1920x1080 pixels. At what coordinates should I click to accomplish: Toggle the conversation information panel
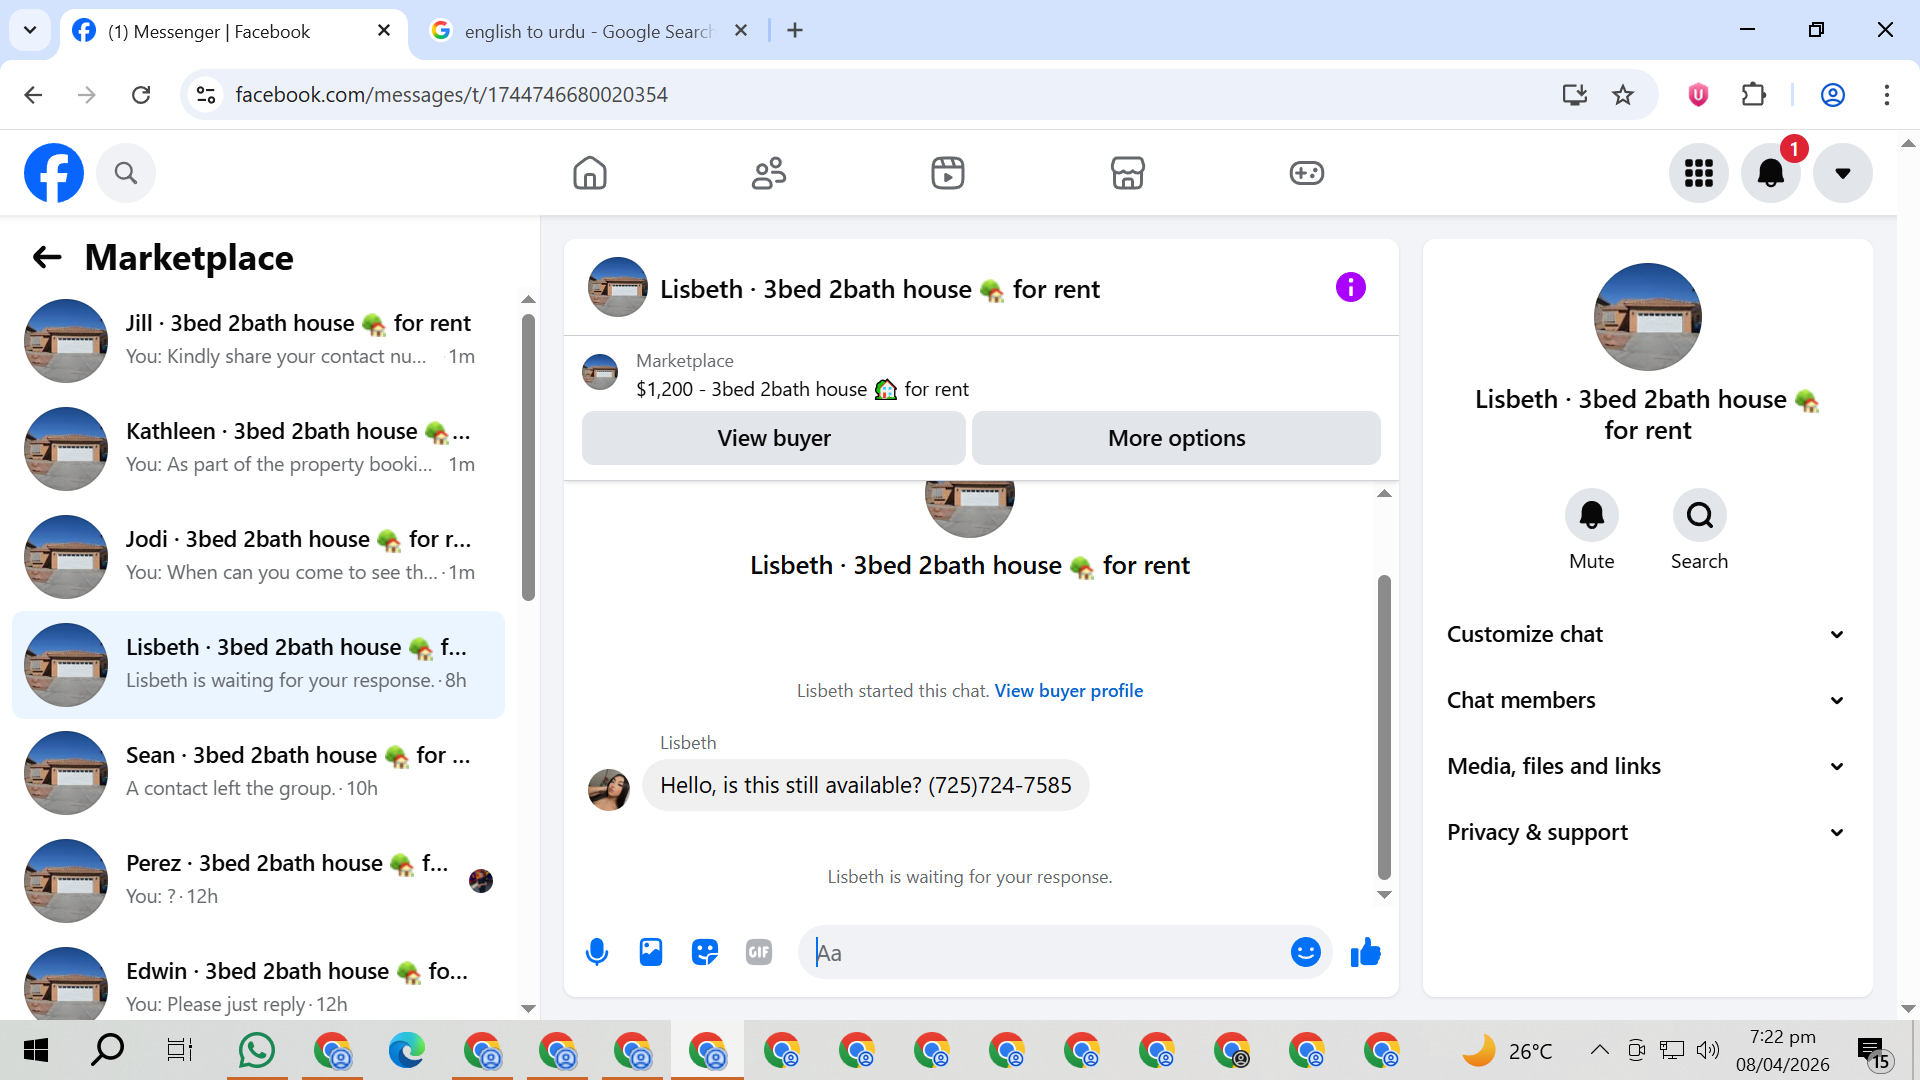[1350, 288]
